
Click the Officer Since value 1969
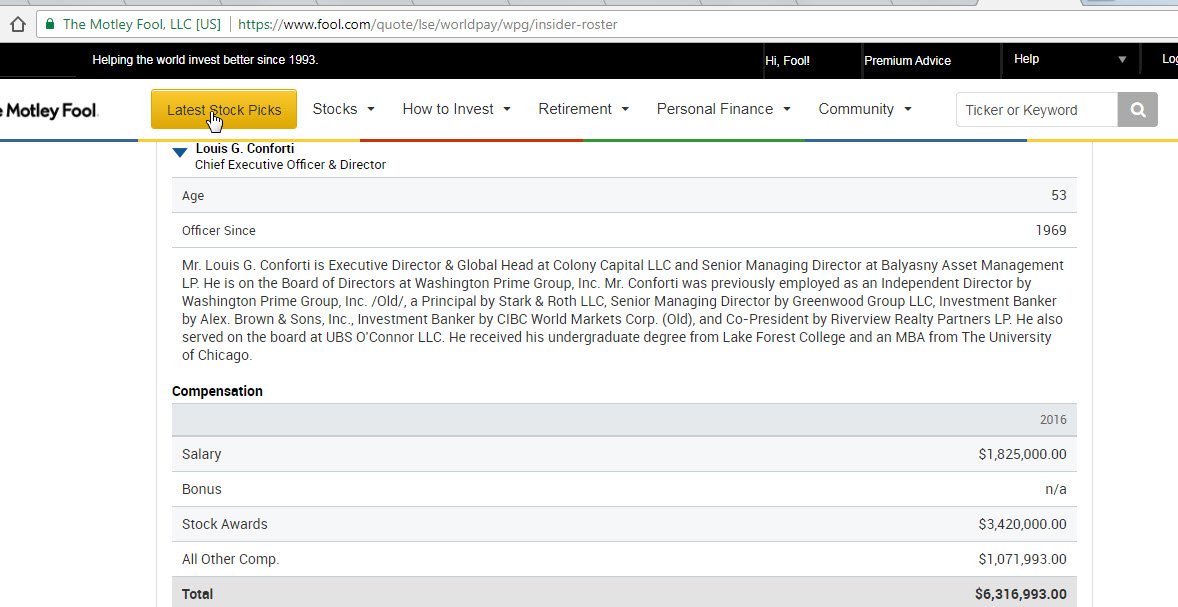[x=1051, y=230]
